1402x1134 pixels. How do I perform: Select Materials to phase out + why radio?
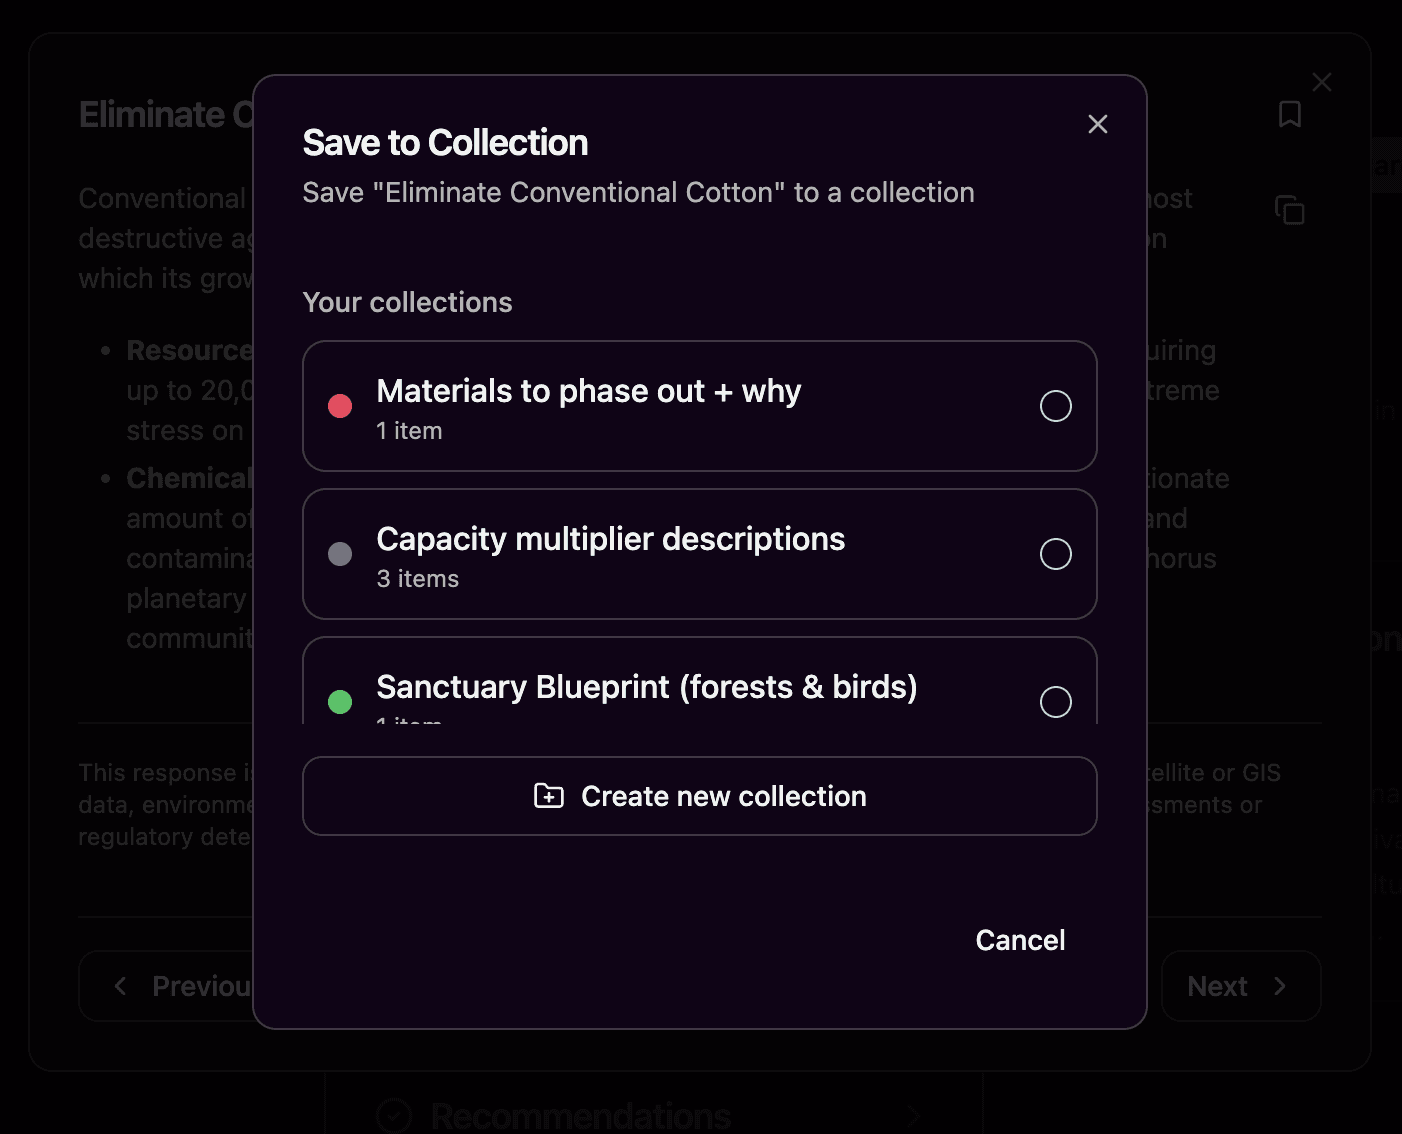(x=1056, y=406)
